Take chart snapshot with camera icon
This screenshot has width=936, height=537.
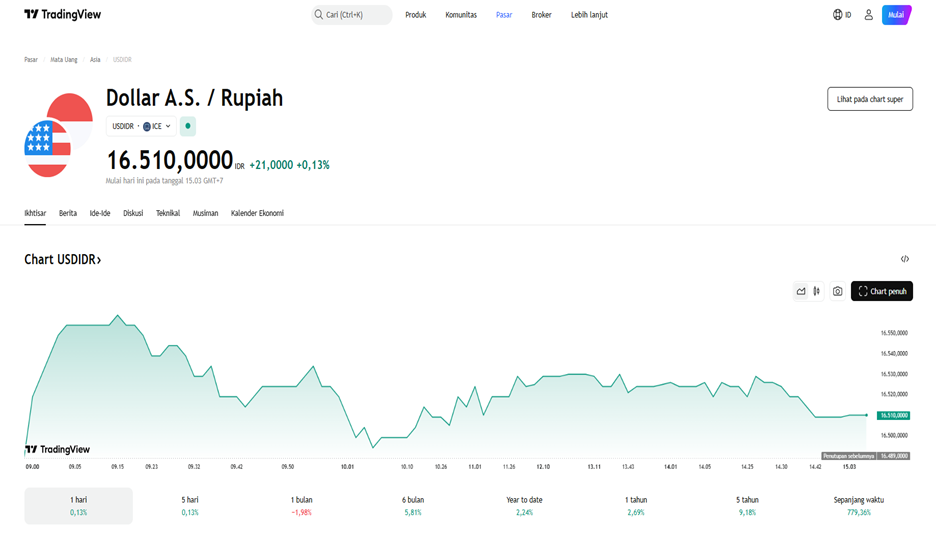pyautogui.click(x=837, y=291)
